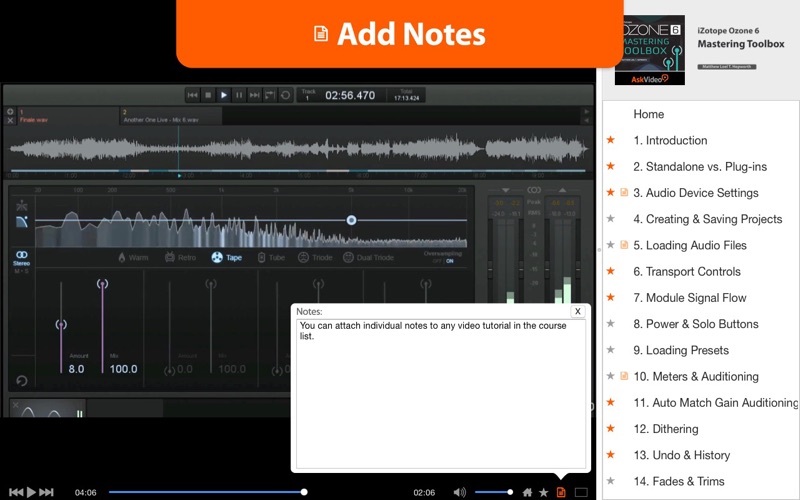Click the 02:56.470 time display
This screenshot has width=800, height=500.
point(350,95)
